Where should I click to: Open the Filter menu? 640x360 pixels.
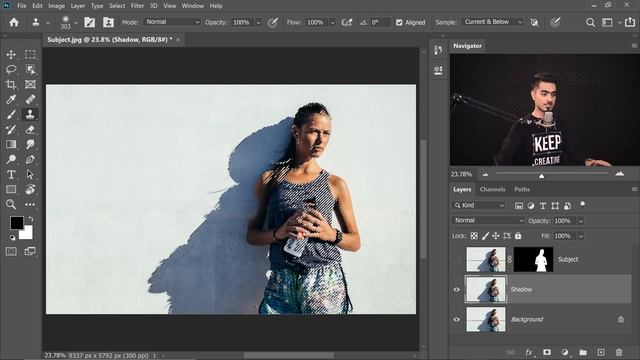tap(137, 6)
